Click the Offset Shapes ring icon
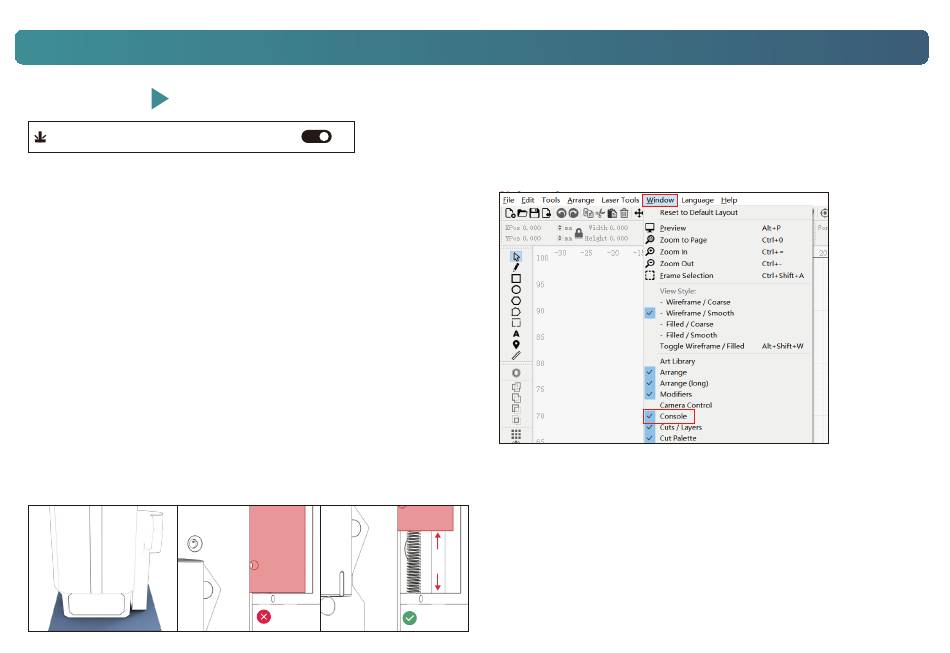This screenshot has height=653, width=950. (x=516, y=373)
